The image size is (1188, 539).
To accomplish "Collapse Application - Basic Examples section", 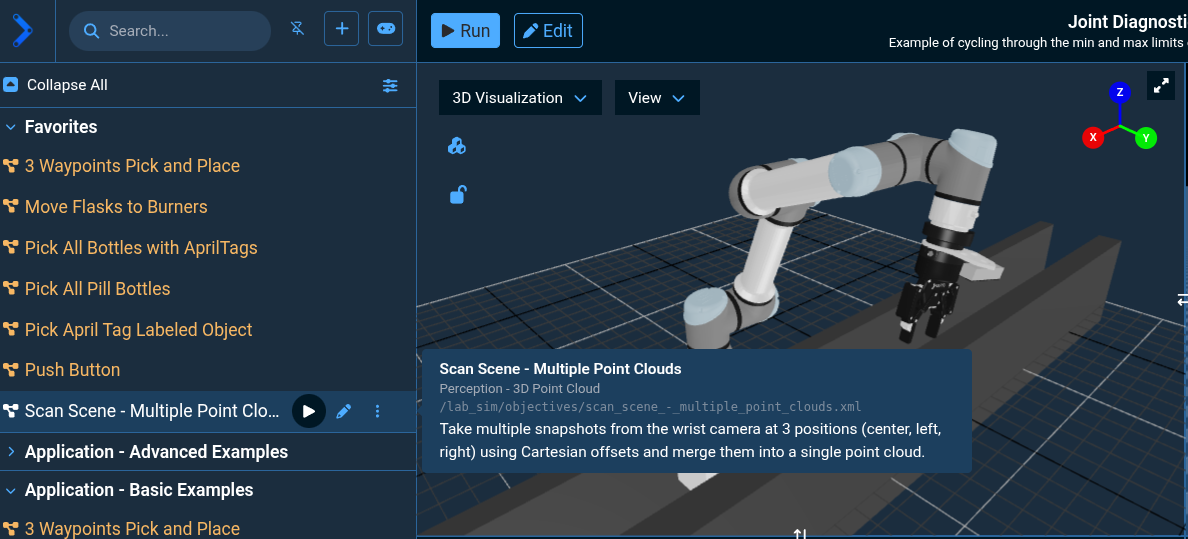I will click(11, 490).
